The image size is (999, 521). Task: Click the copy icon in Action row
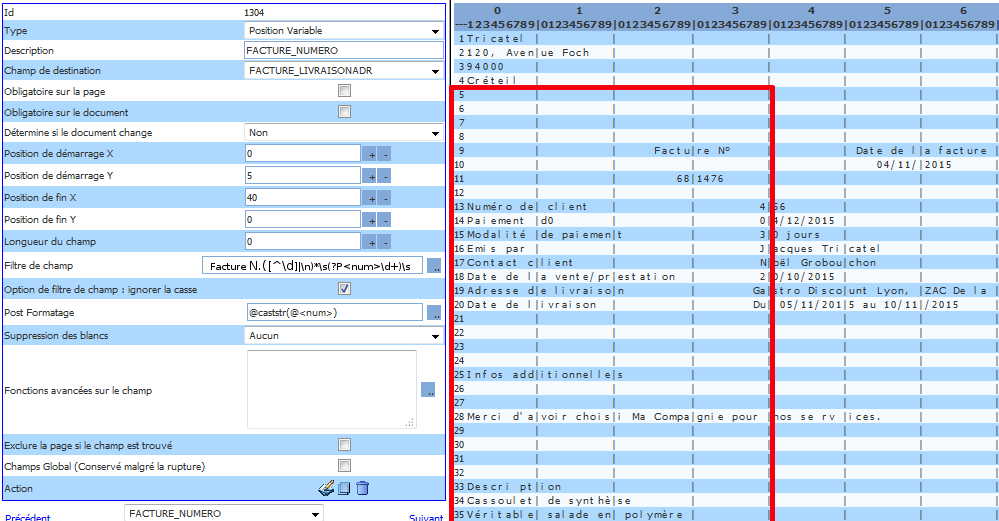tap(343, 488)
